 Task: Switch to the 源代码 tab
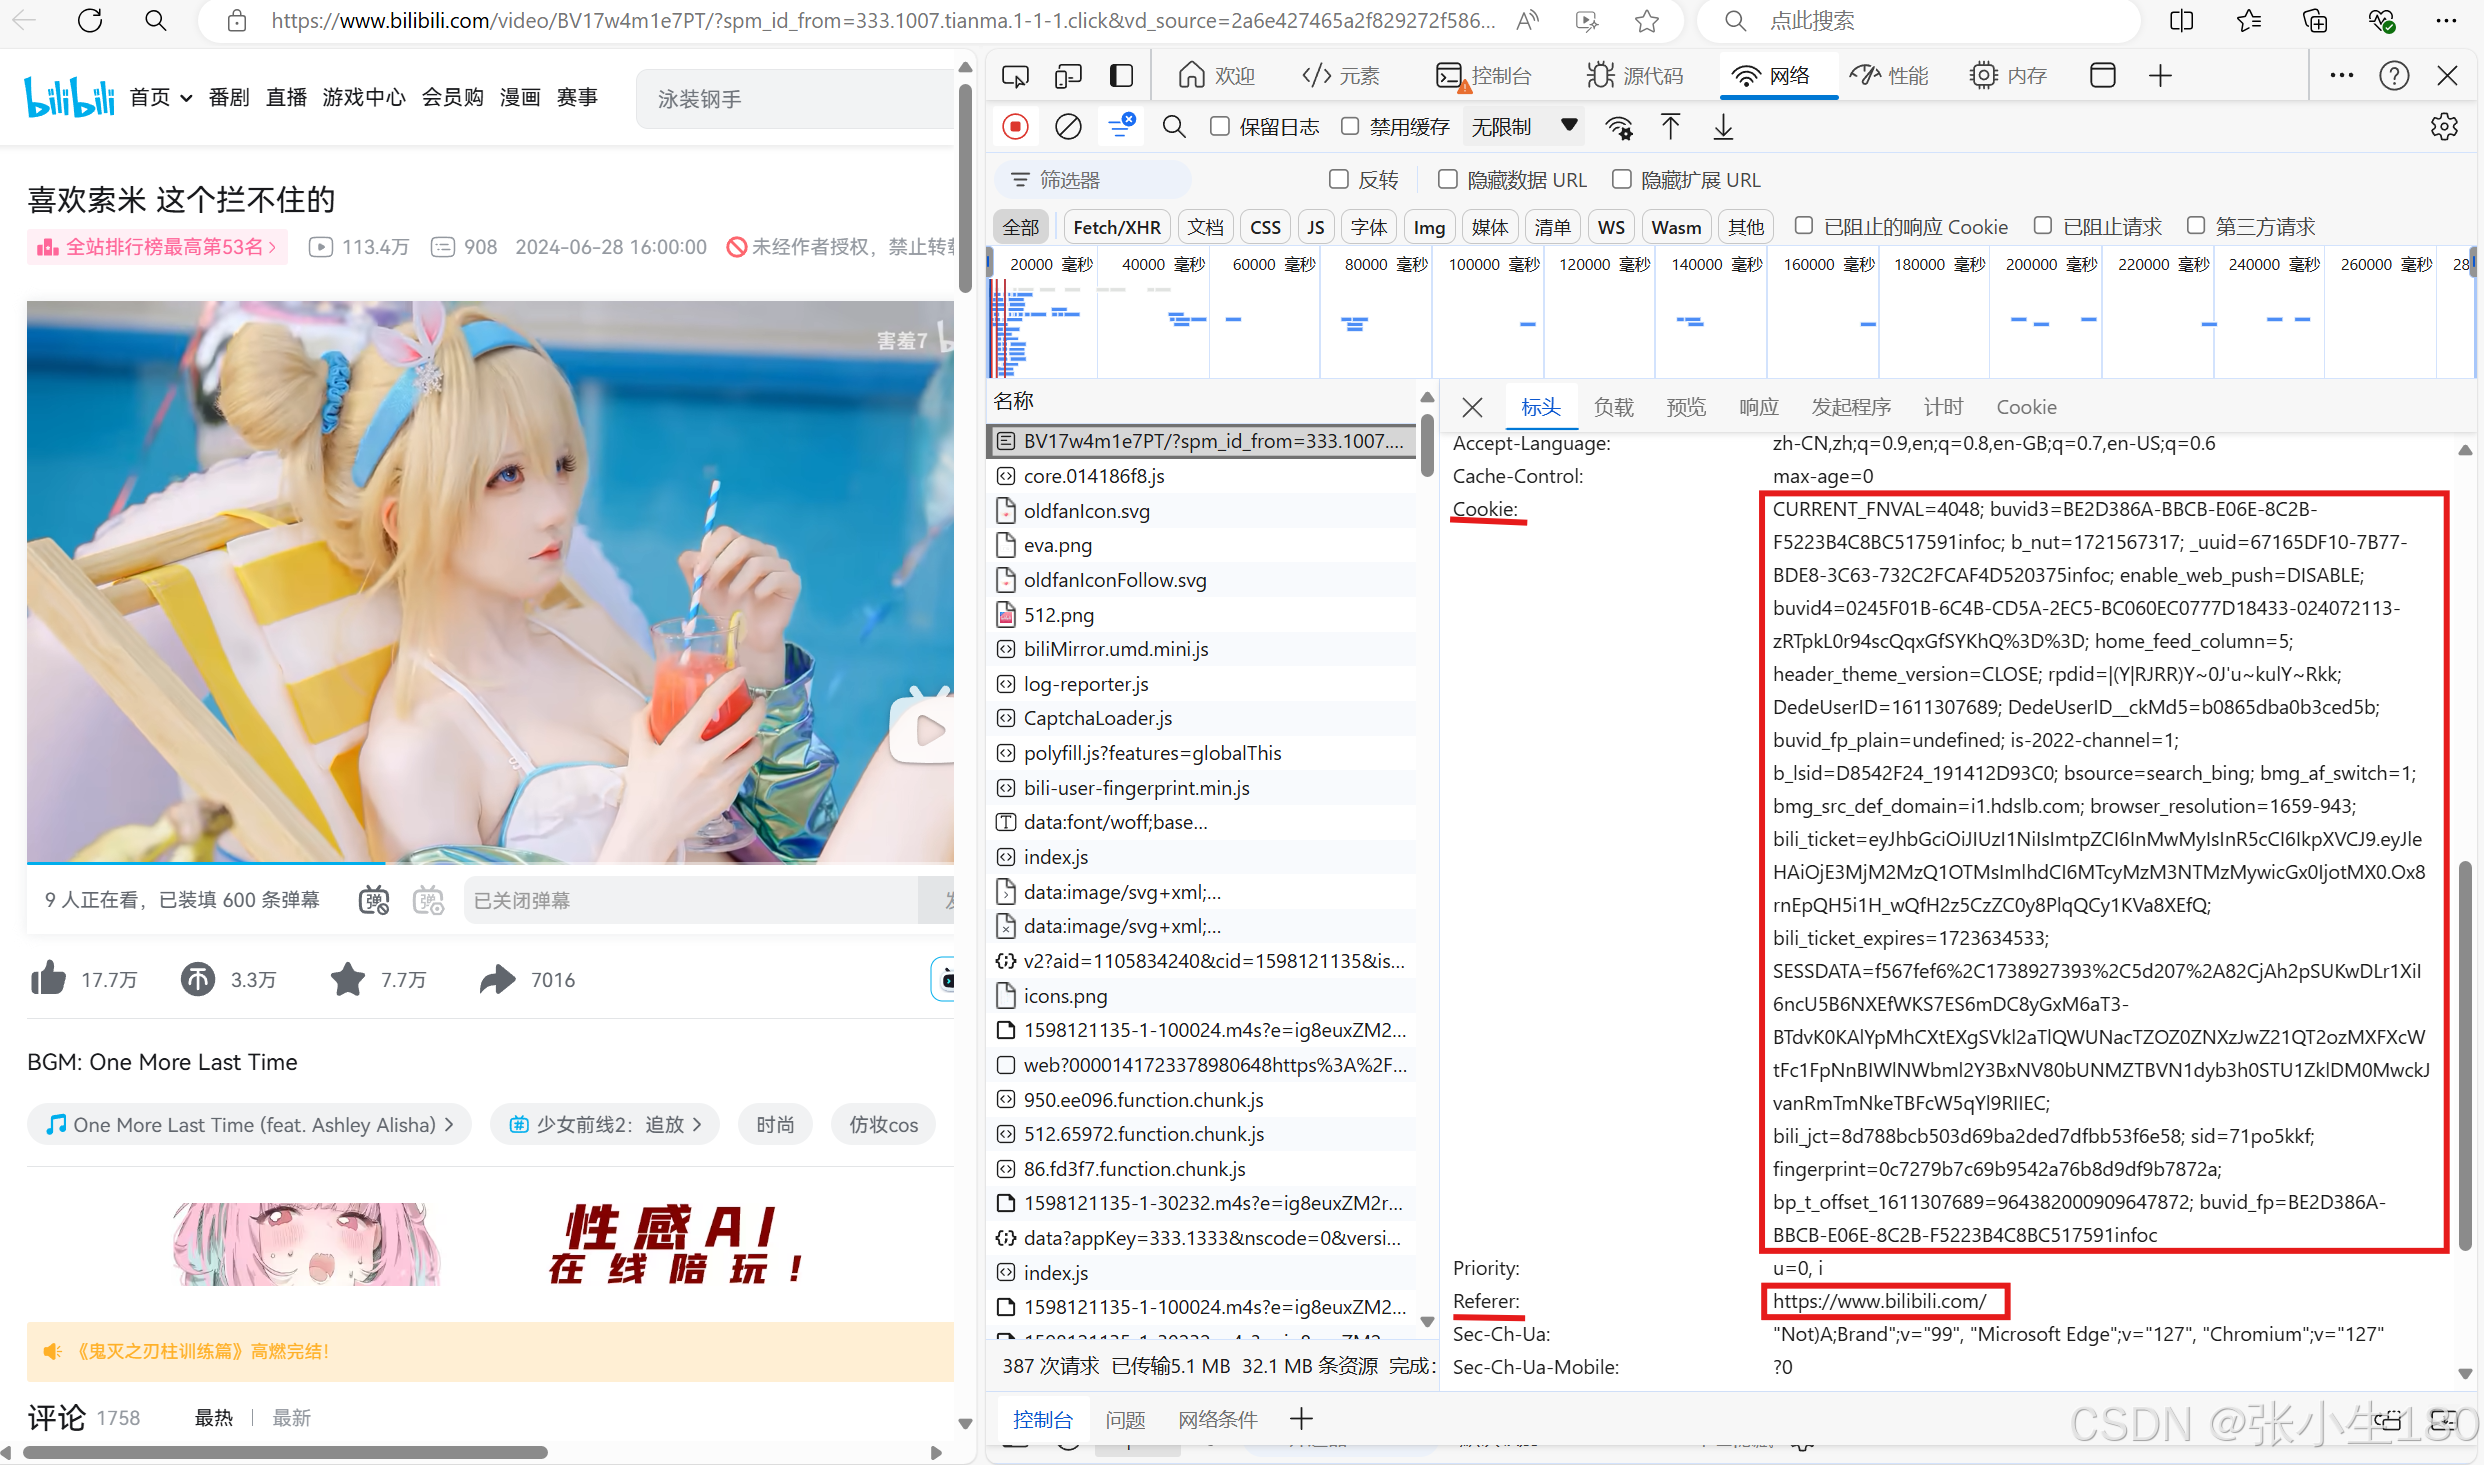click(1634, 76)
